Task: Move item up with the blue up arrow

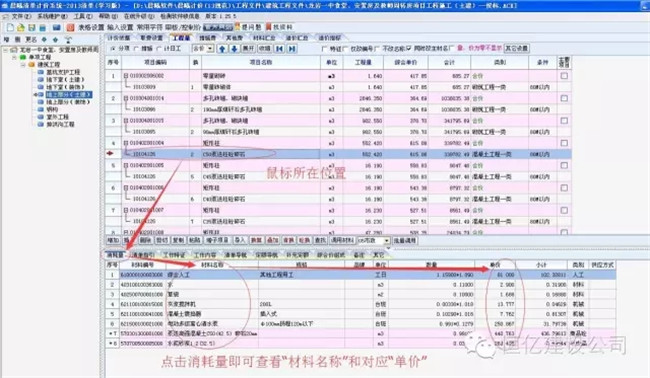Action: pyautogui.click(x=222, y=48)
